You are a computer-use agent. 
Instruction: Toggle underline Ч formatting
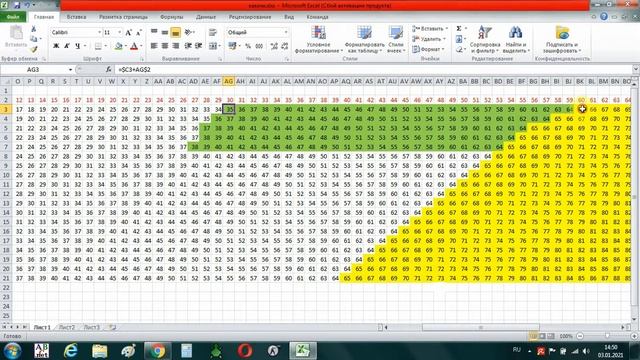click(78, 46)
